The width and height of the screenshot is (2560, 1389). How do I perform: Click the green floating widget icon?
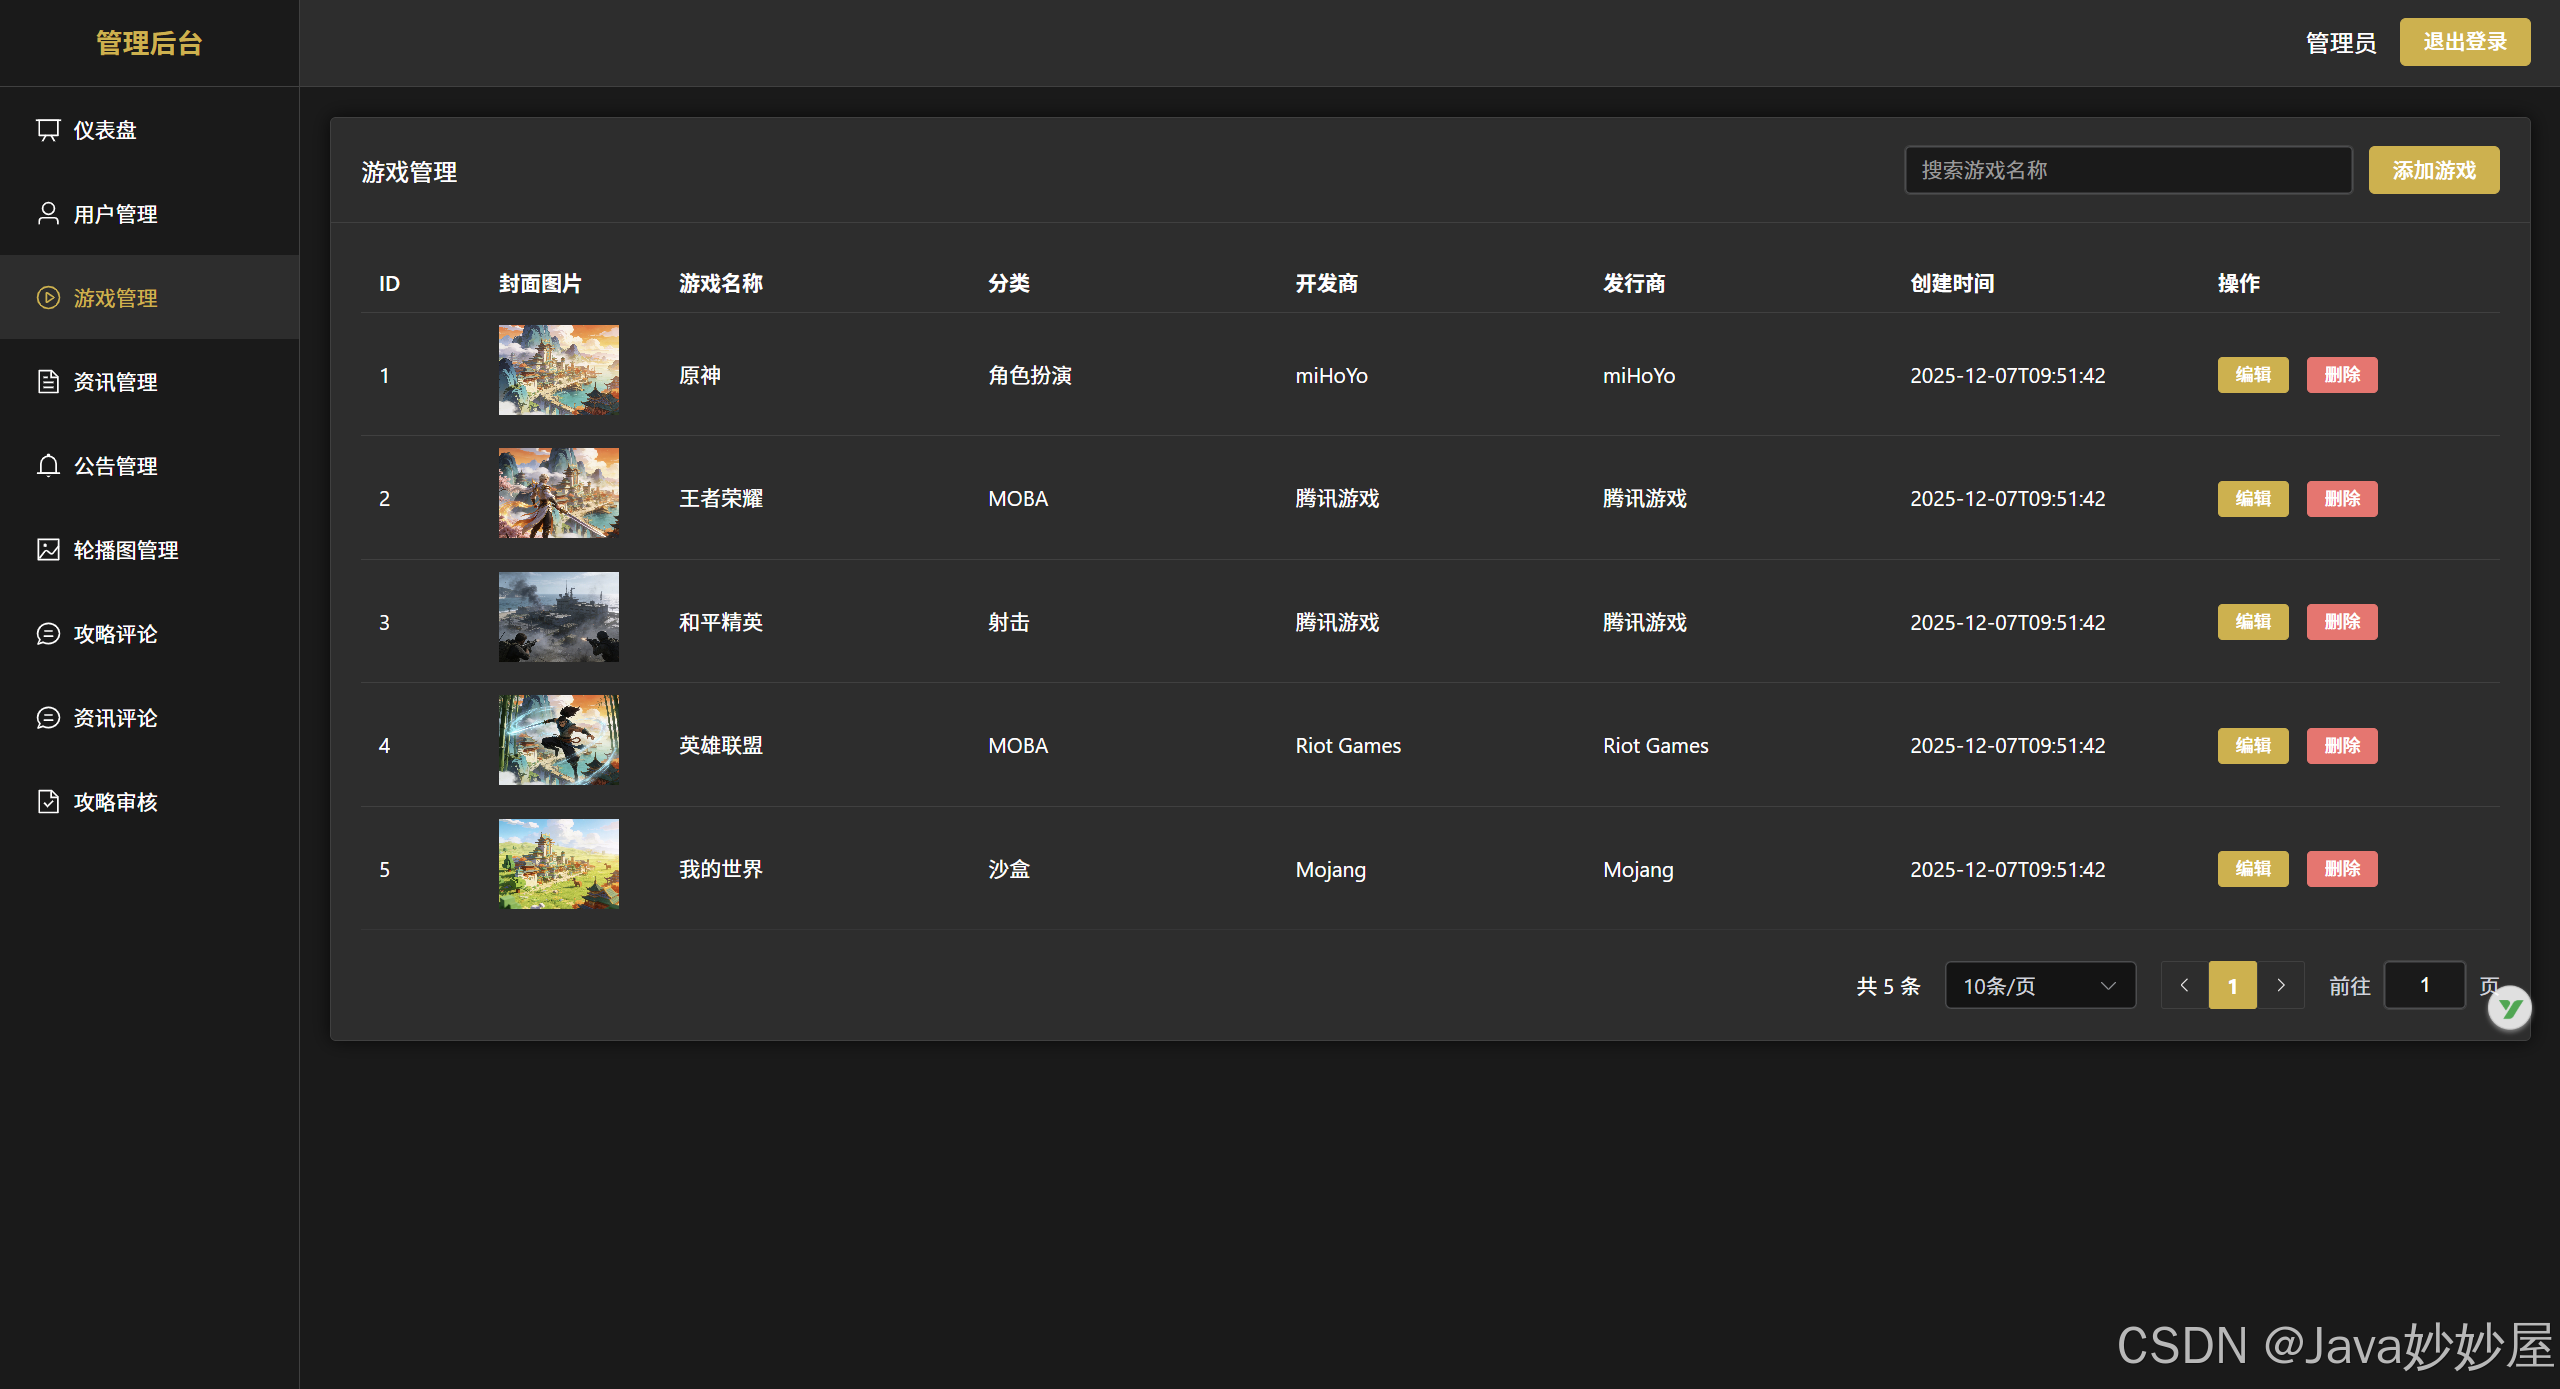click(x=2509, y=1008)
